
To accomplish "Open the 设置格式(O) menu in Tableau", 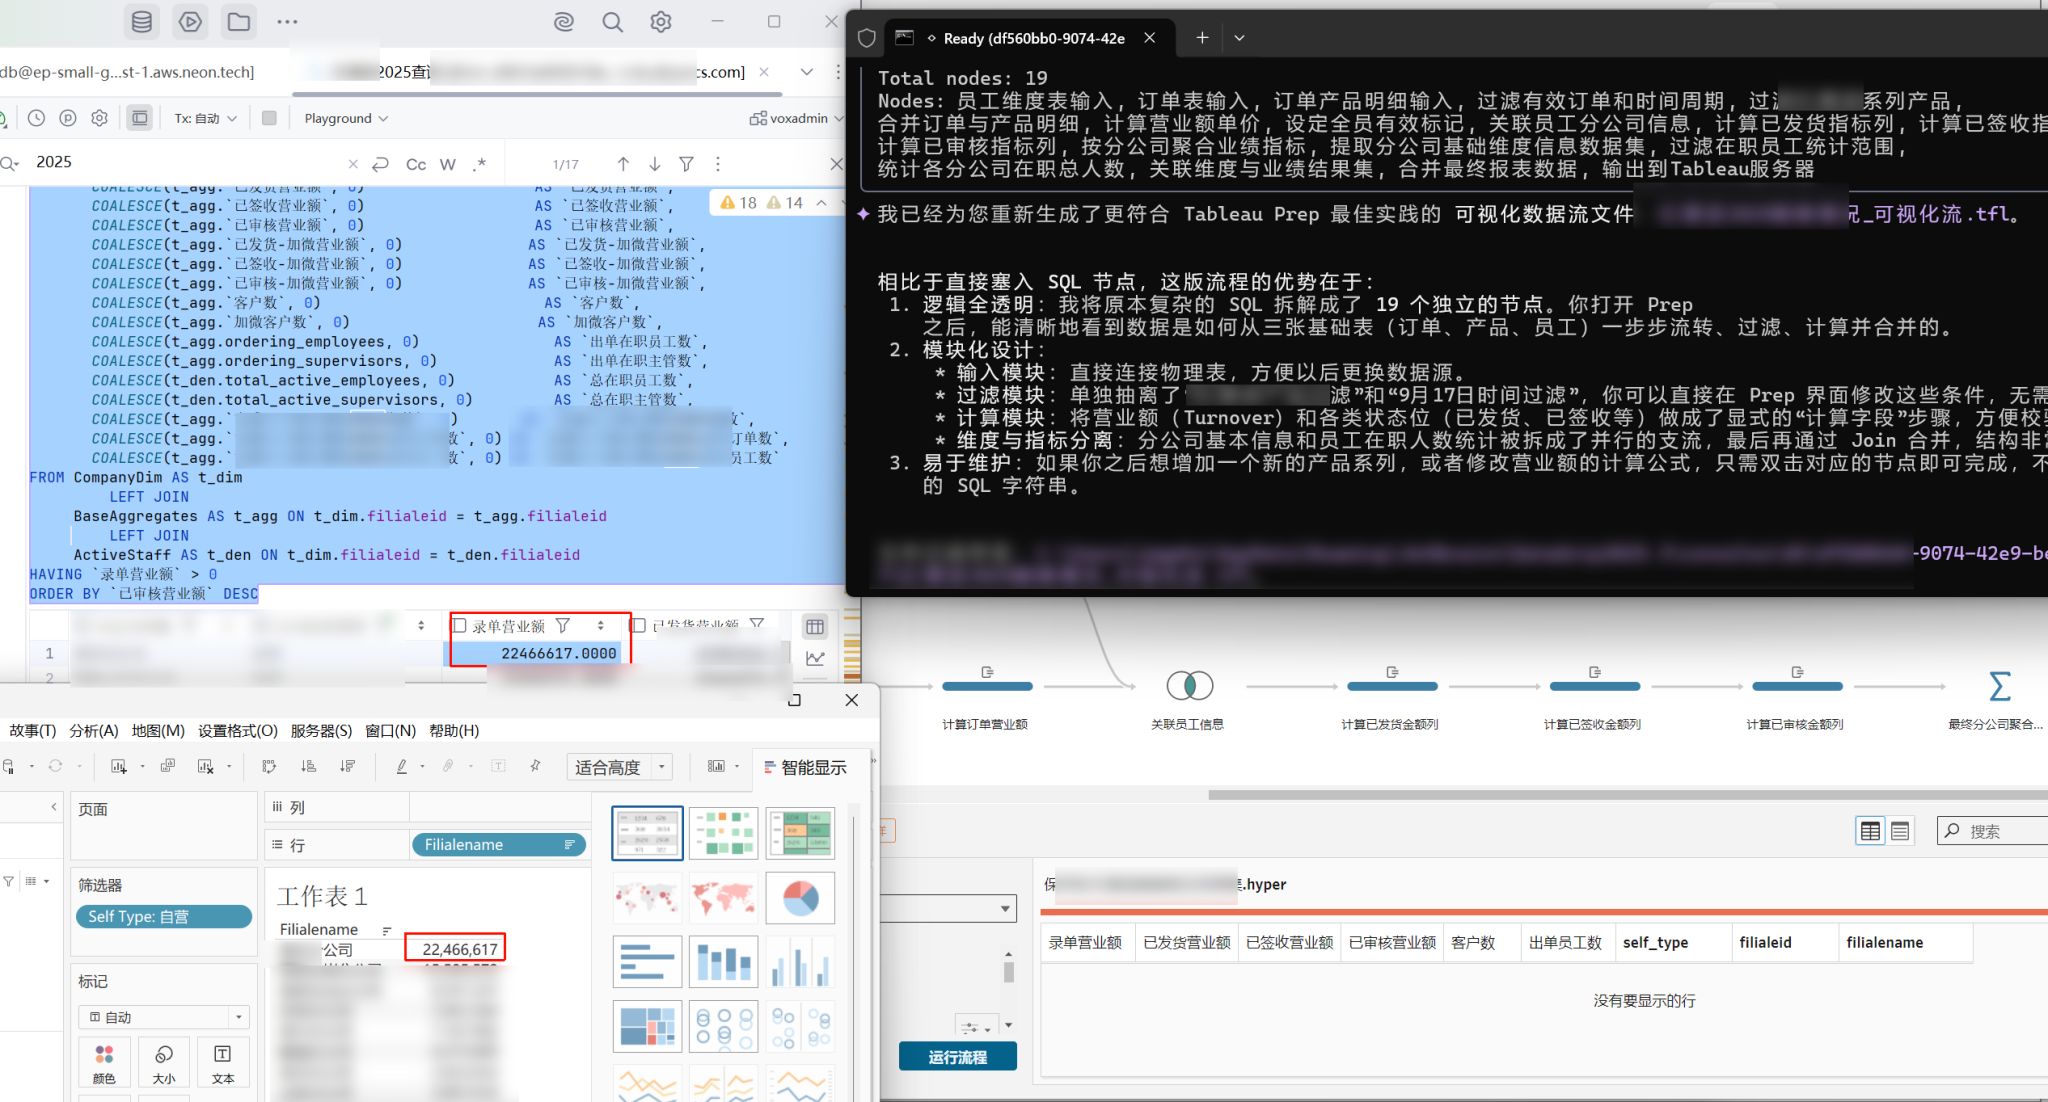I will (237, 731).
